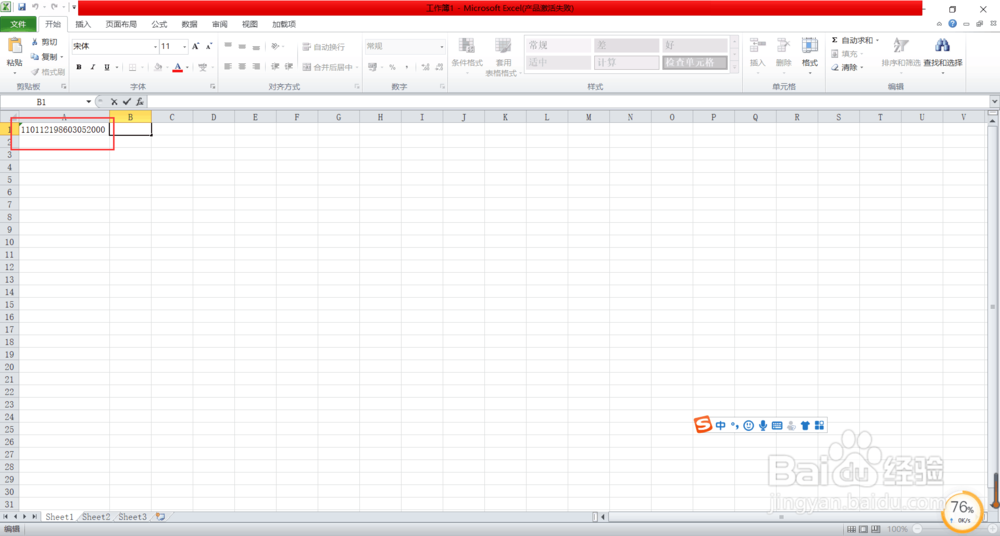
Task: Click decrease indent icon
Action: [275, 66]
